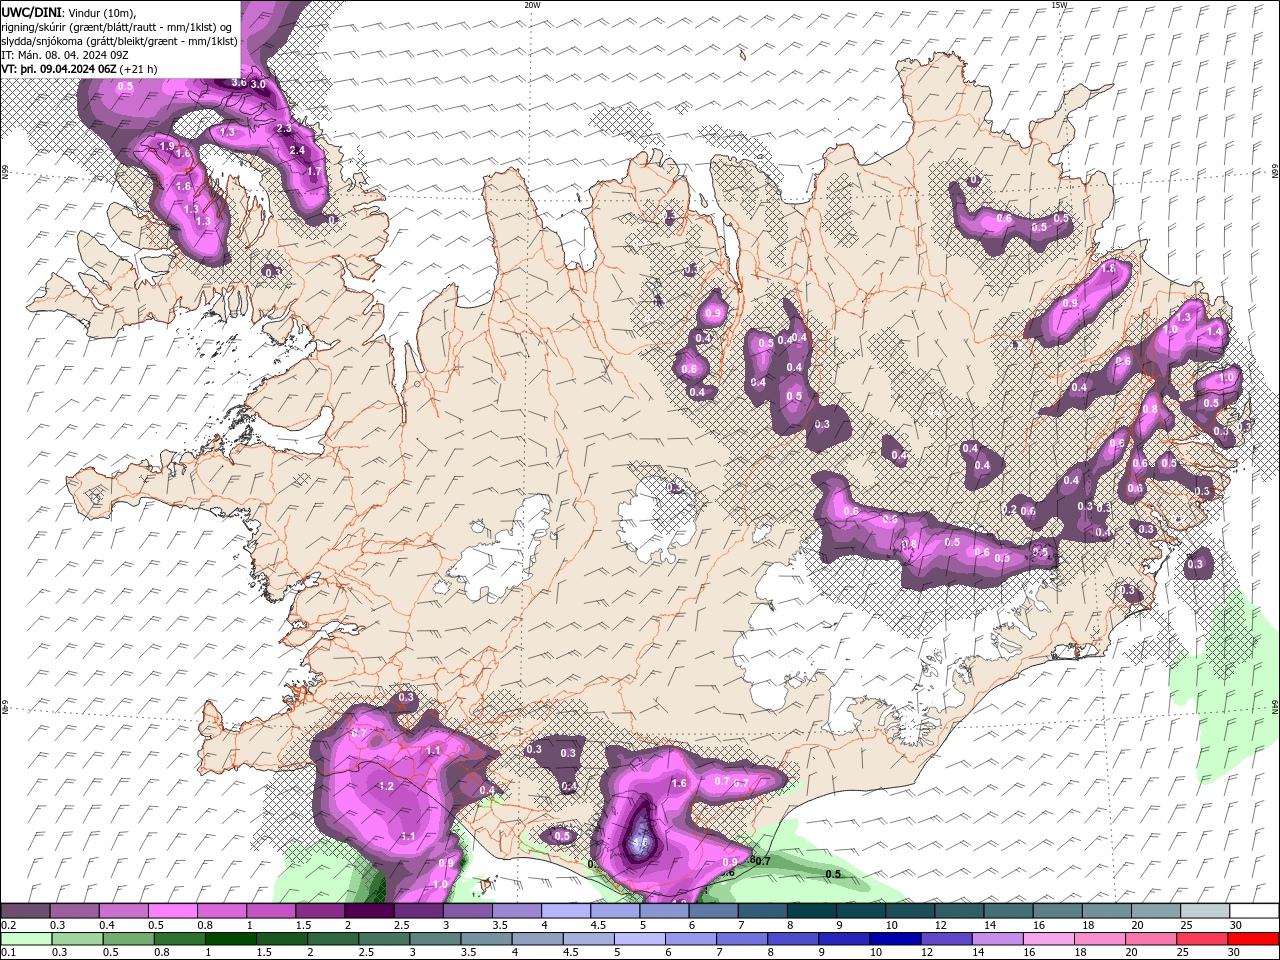Select bright pink 0.5 swatch in upper legend
1280x960 pixels.
click(172, 911)
